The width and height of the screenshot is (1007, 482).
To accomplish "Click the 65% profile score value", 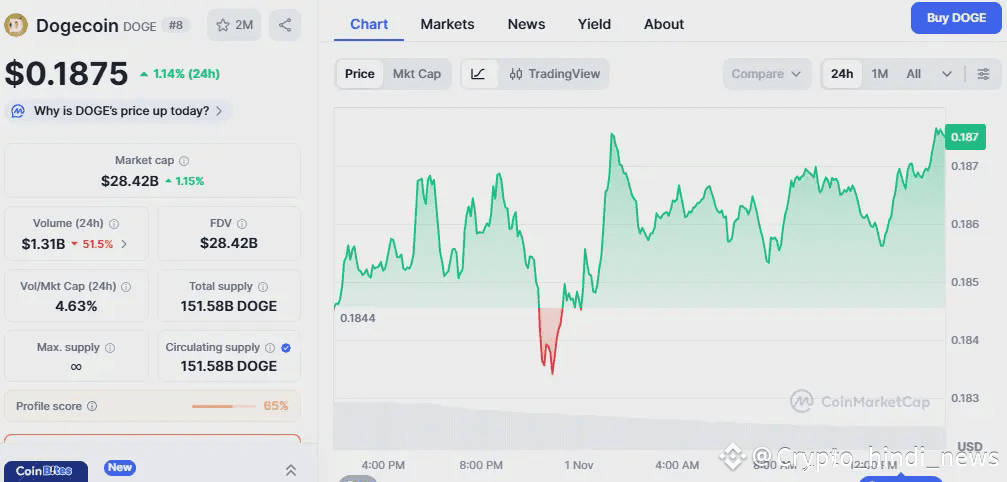I will [276, 406].
